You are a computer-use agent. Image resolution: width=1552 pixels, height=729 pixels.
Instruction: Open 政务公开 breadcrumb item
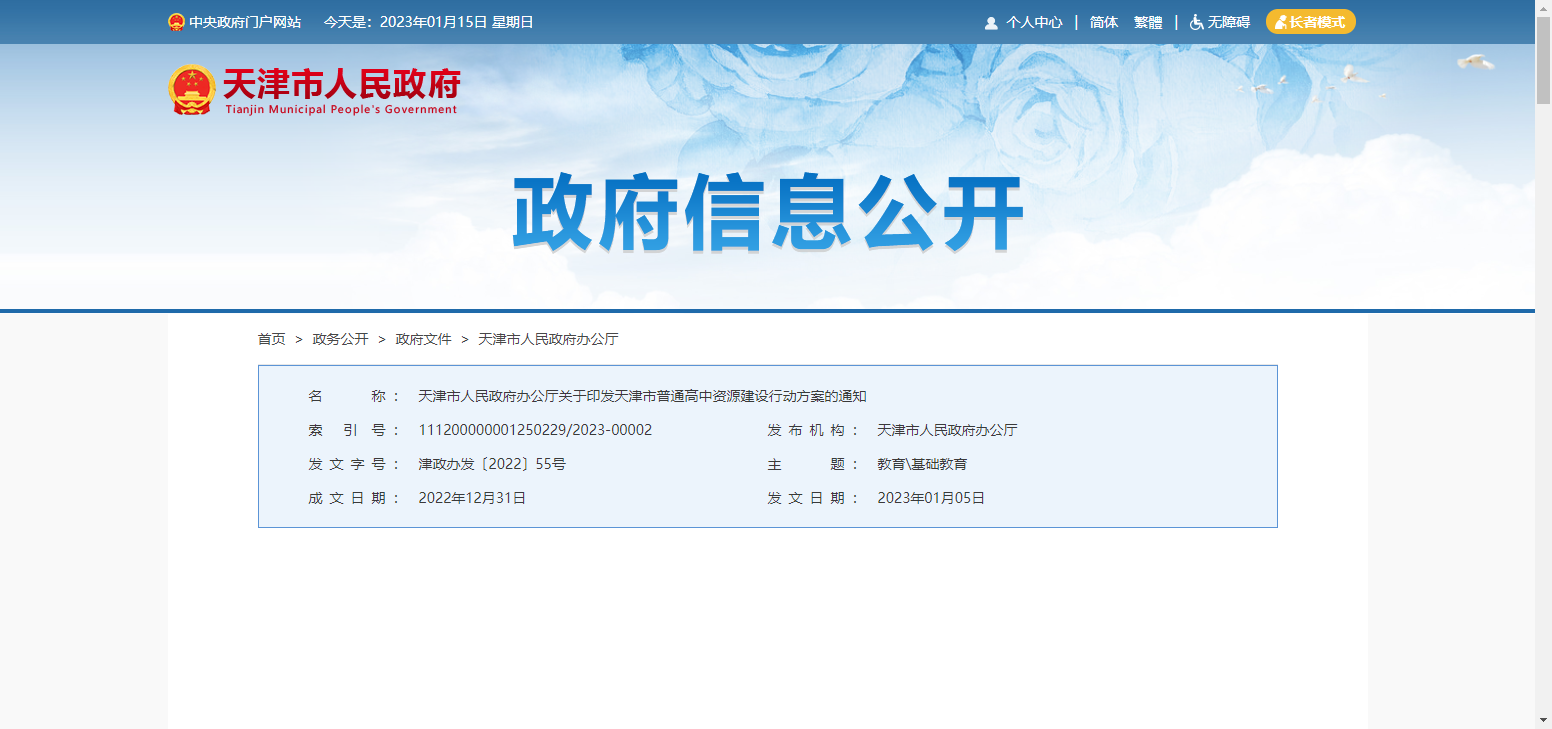(x=340, y=339)
